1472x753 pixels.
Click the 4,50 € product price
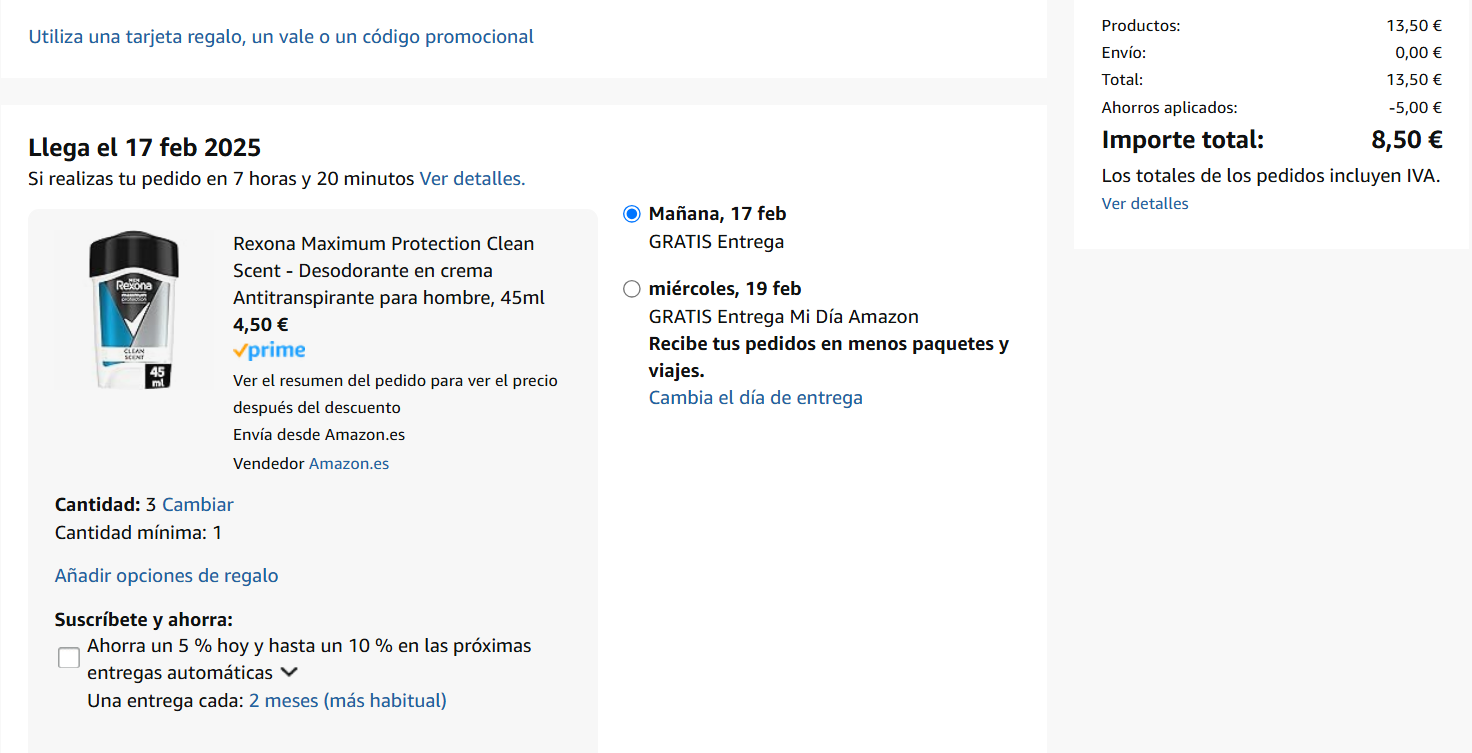(x=261, y=325)
